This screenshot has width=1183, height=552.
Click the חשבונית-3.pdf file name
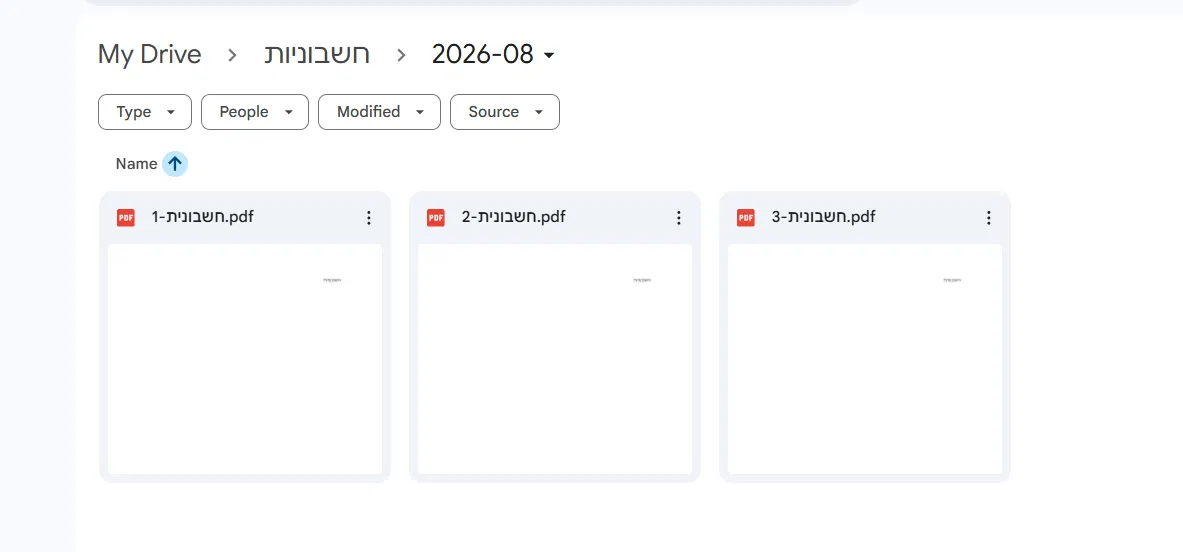(x=824, y=217)
